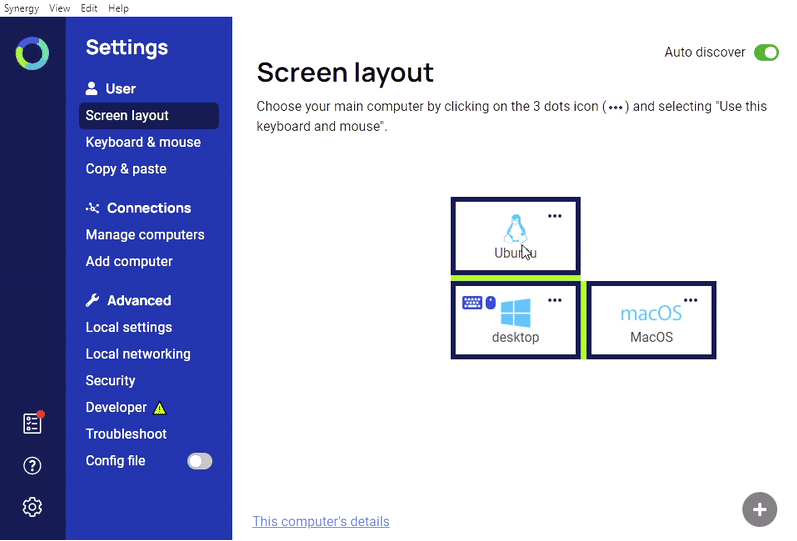The width and height of the screenshot is (797, 541).
Task: Click the Windows logo on desktop tile
Action: click(515, 313)
